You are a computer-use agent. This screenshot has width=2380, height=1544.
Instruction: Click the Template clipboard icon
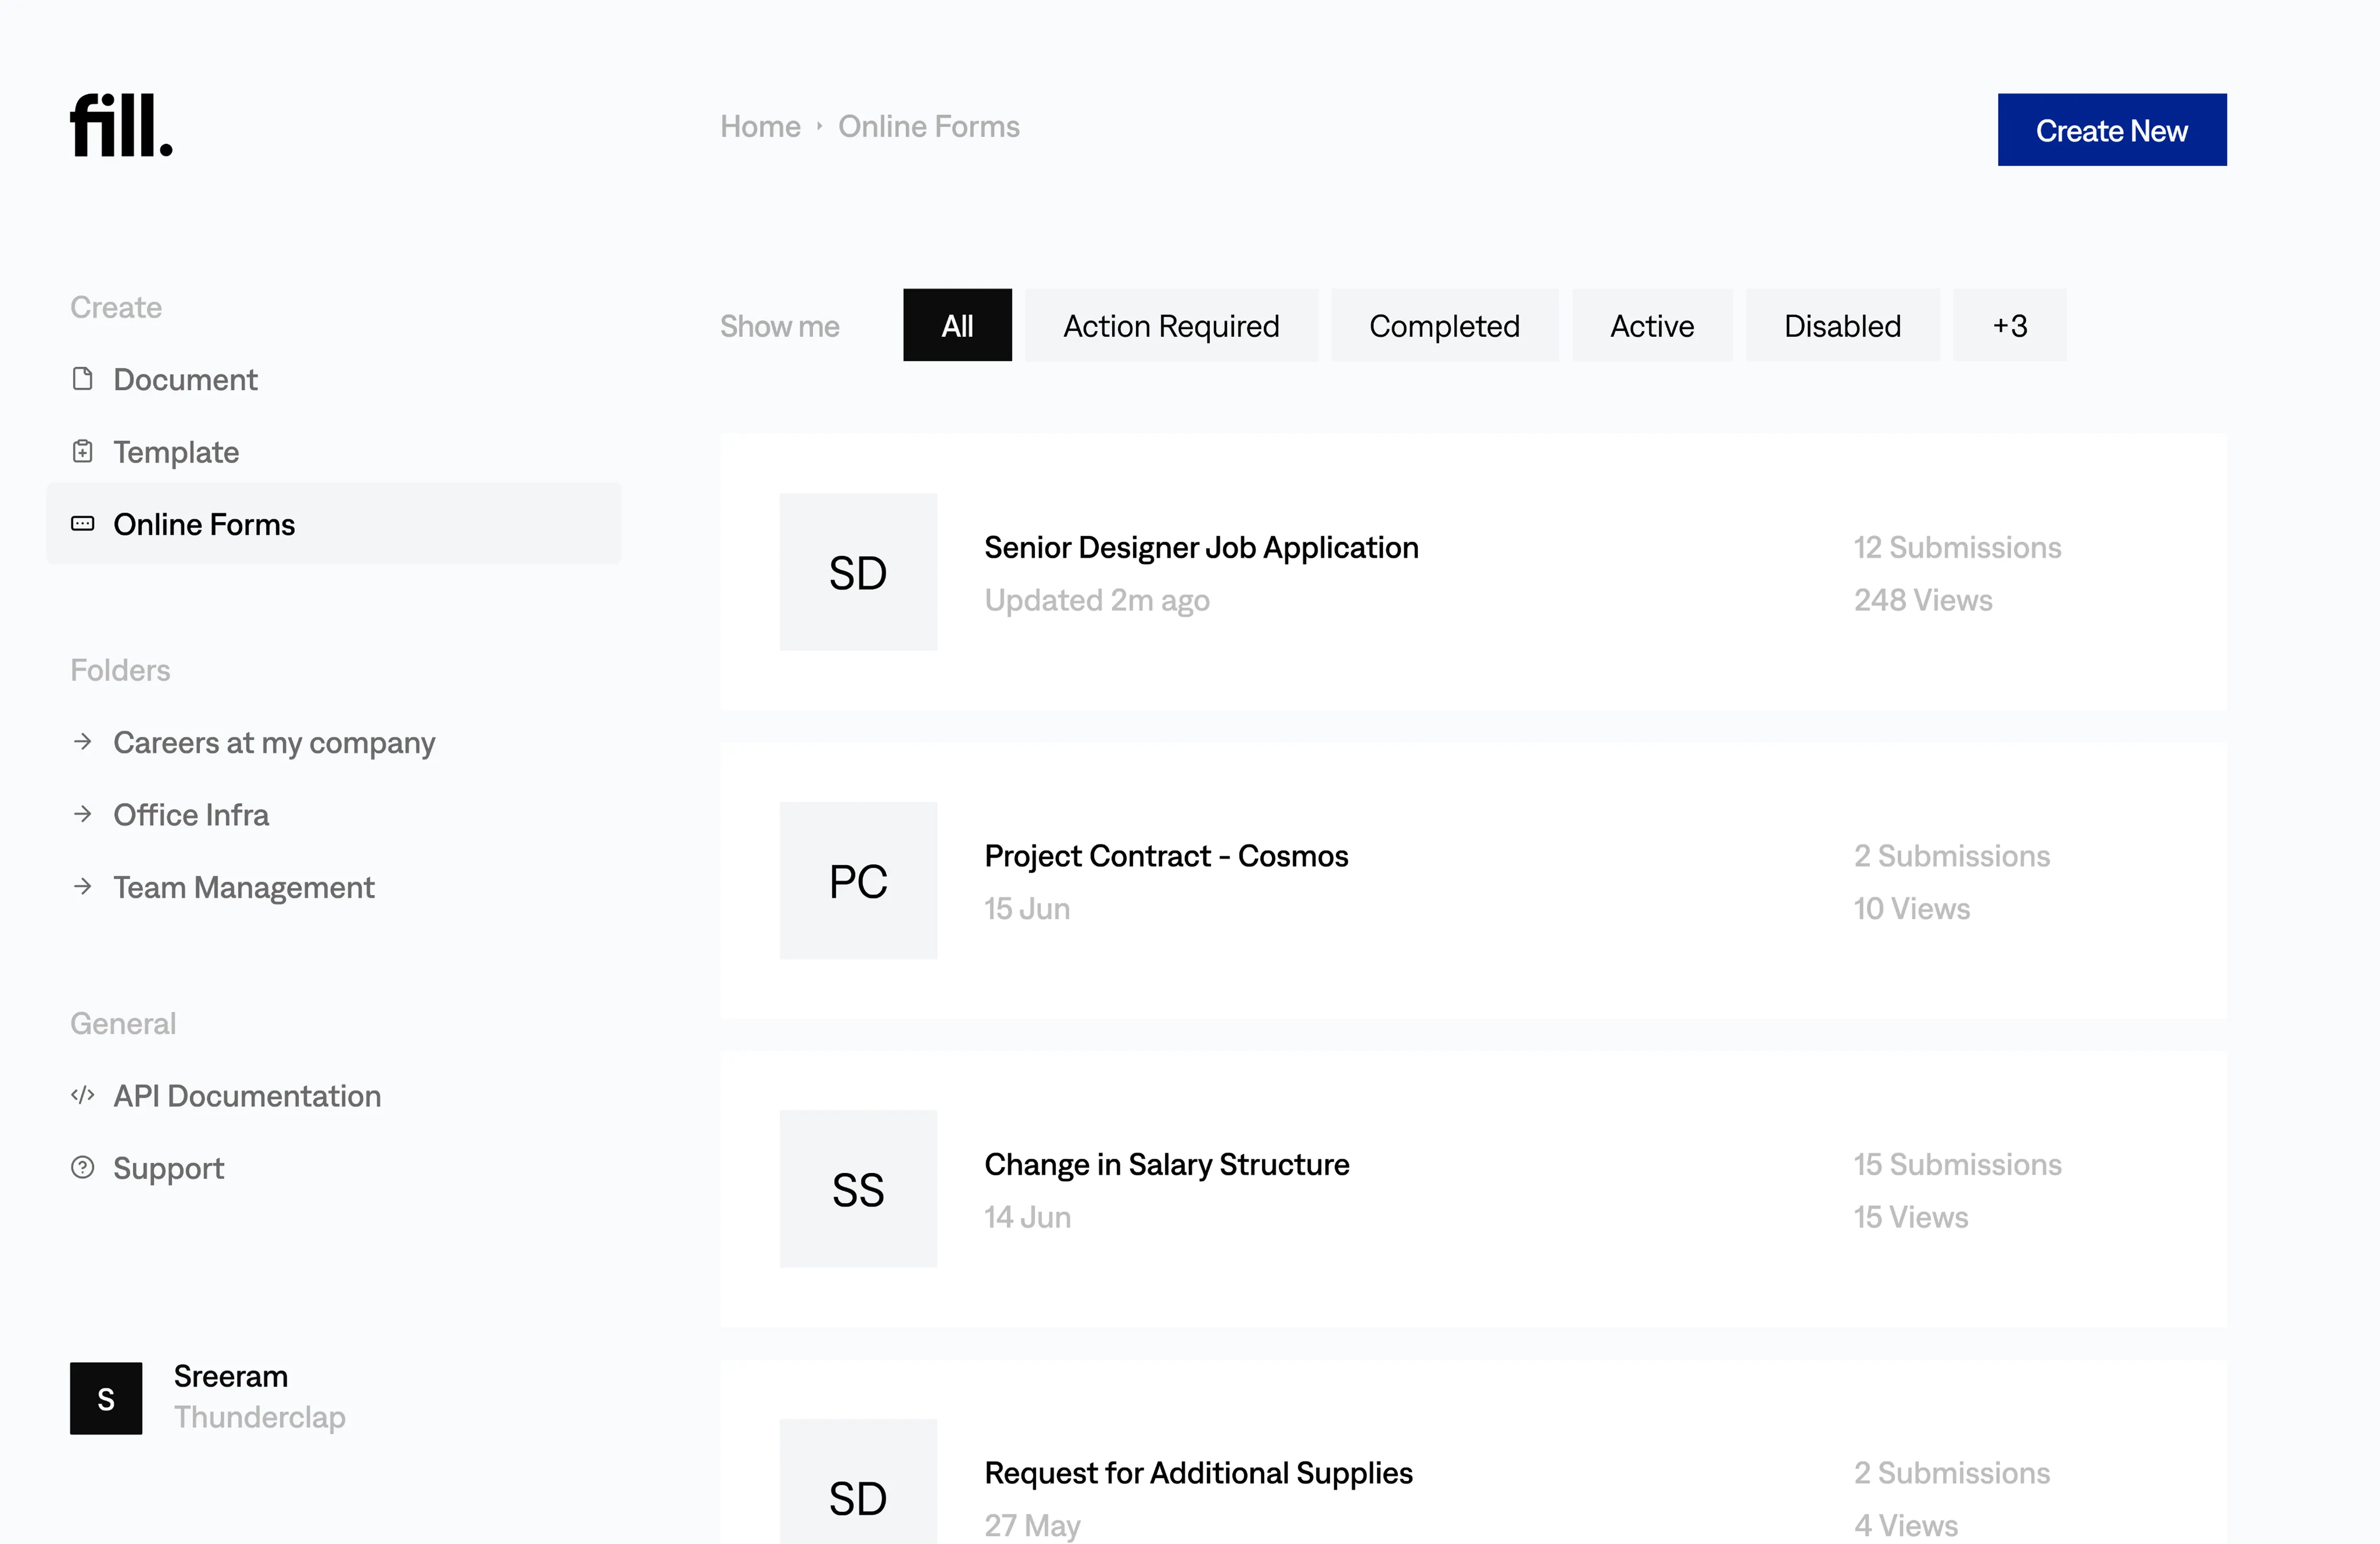(83, 452)
